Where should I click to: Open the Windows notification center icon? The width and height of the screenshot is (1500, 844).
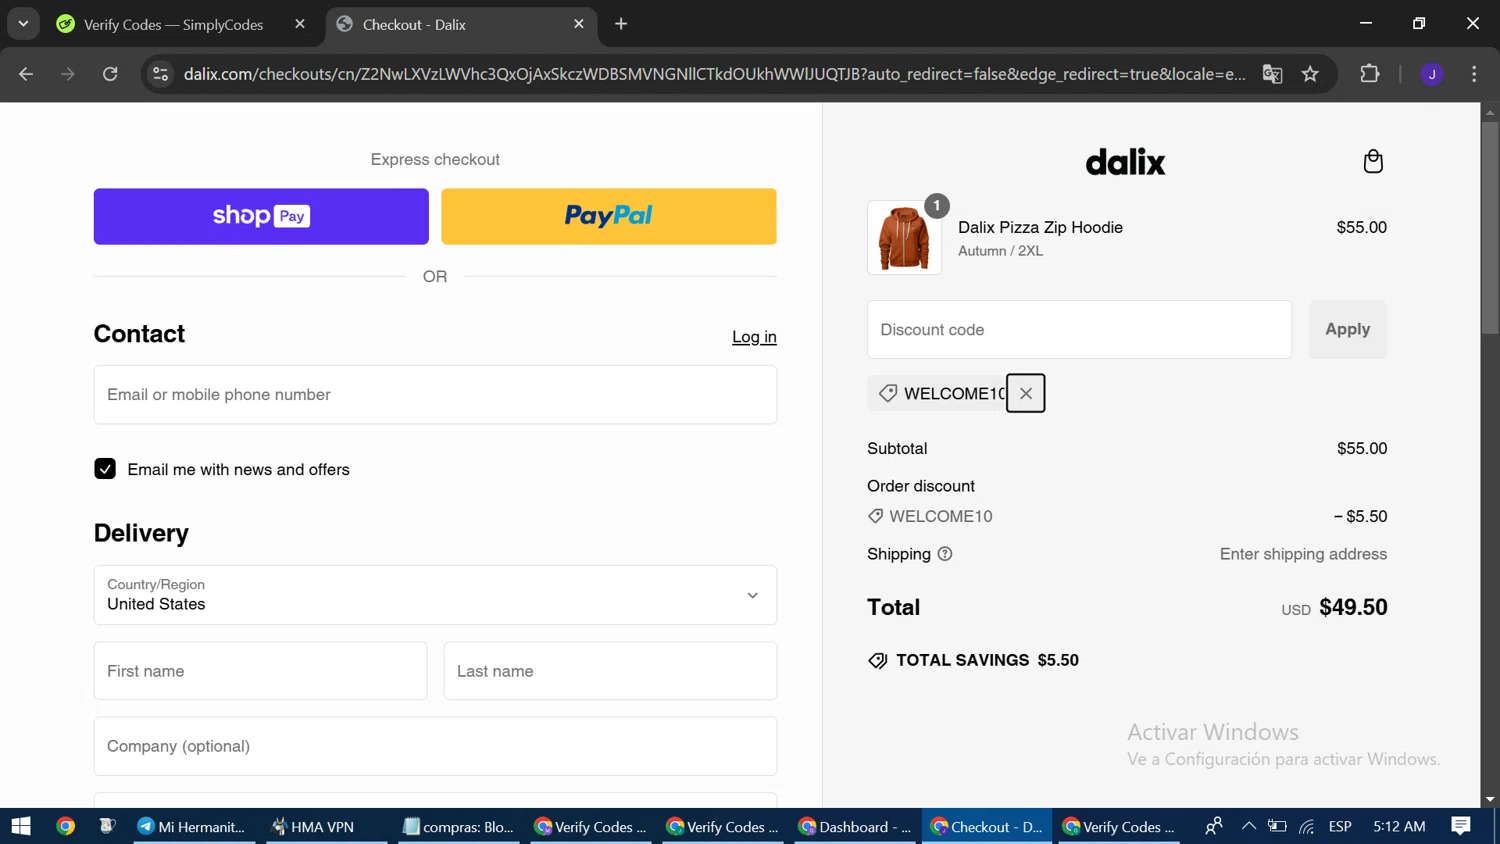coord(1461,826)
